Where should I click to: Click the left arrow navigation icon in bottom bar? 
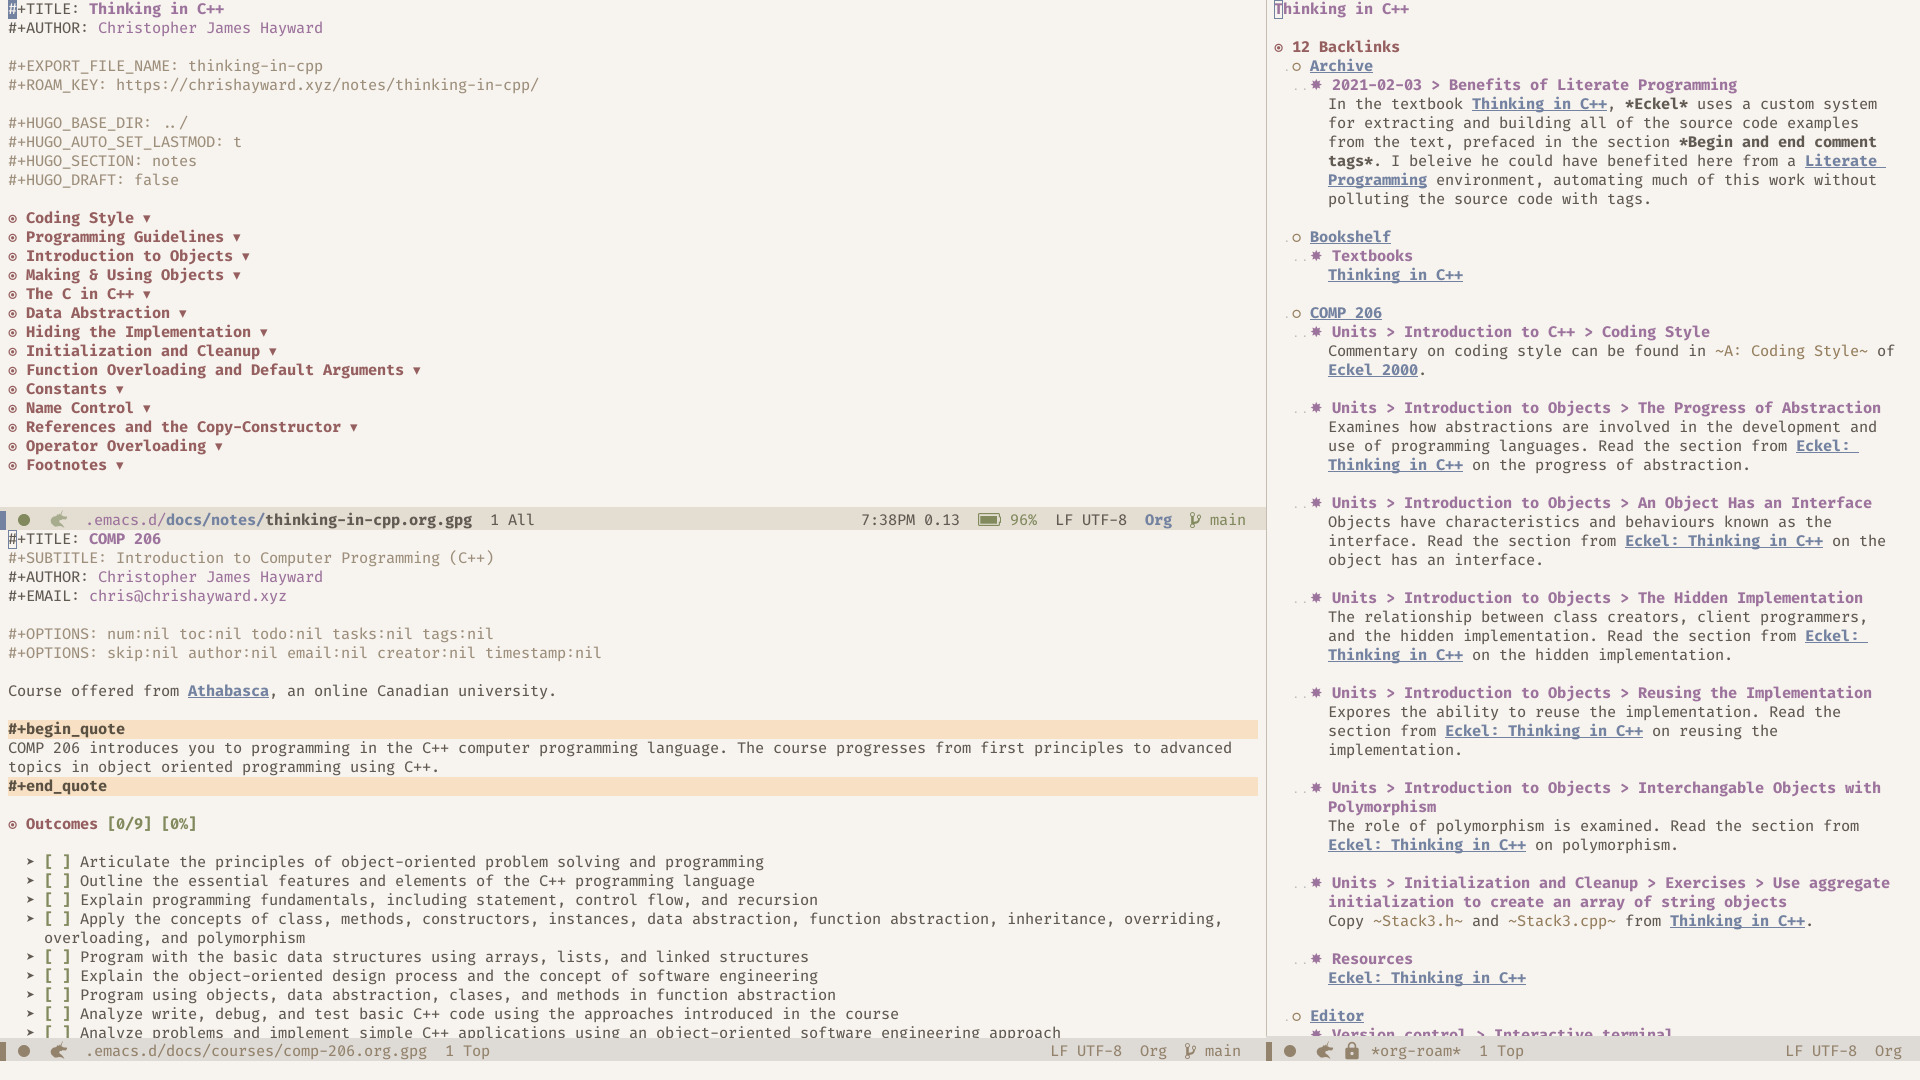click(58, 1051)
